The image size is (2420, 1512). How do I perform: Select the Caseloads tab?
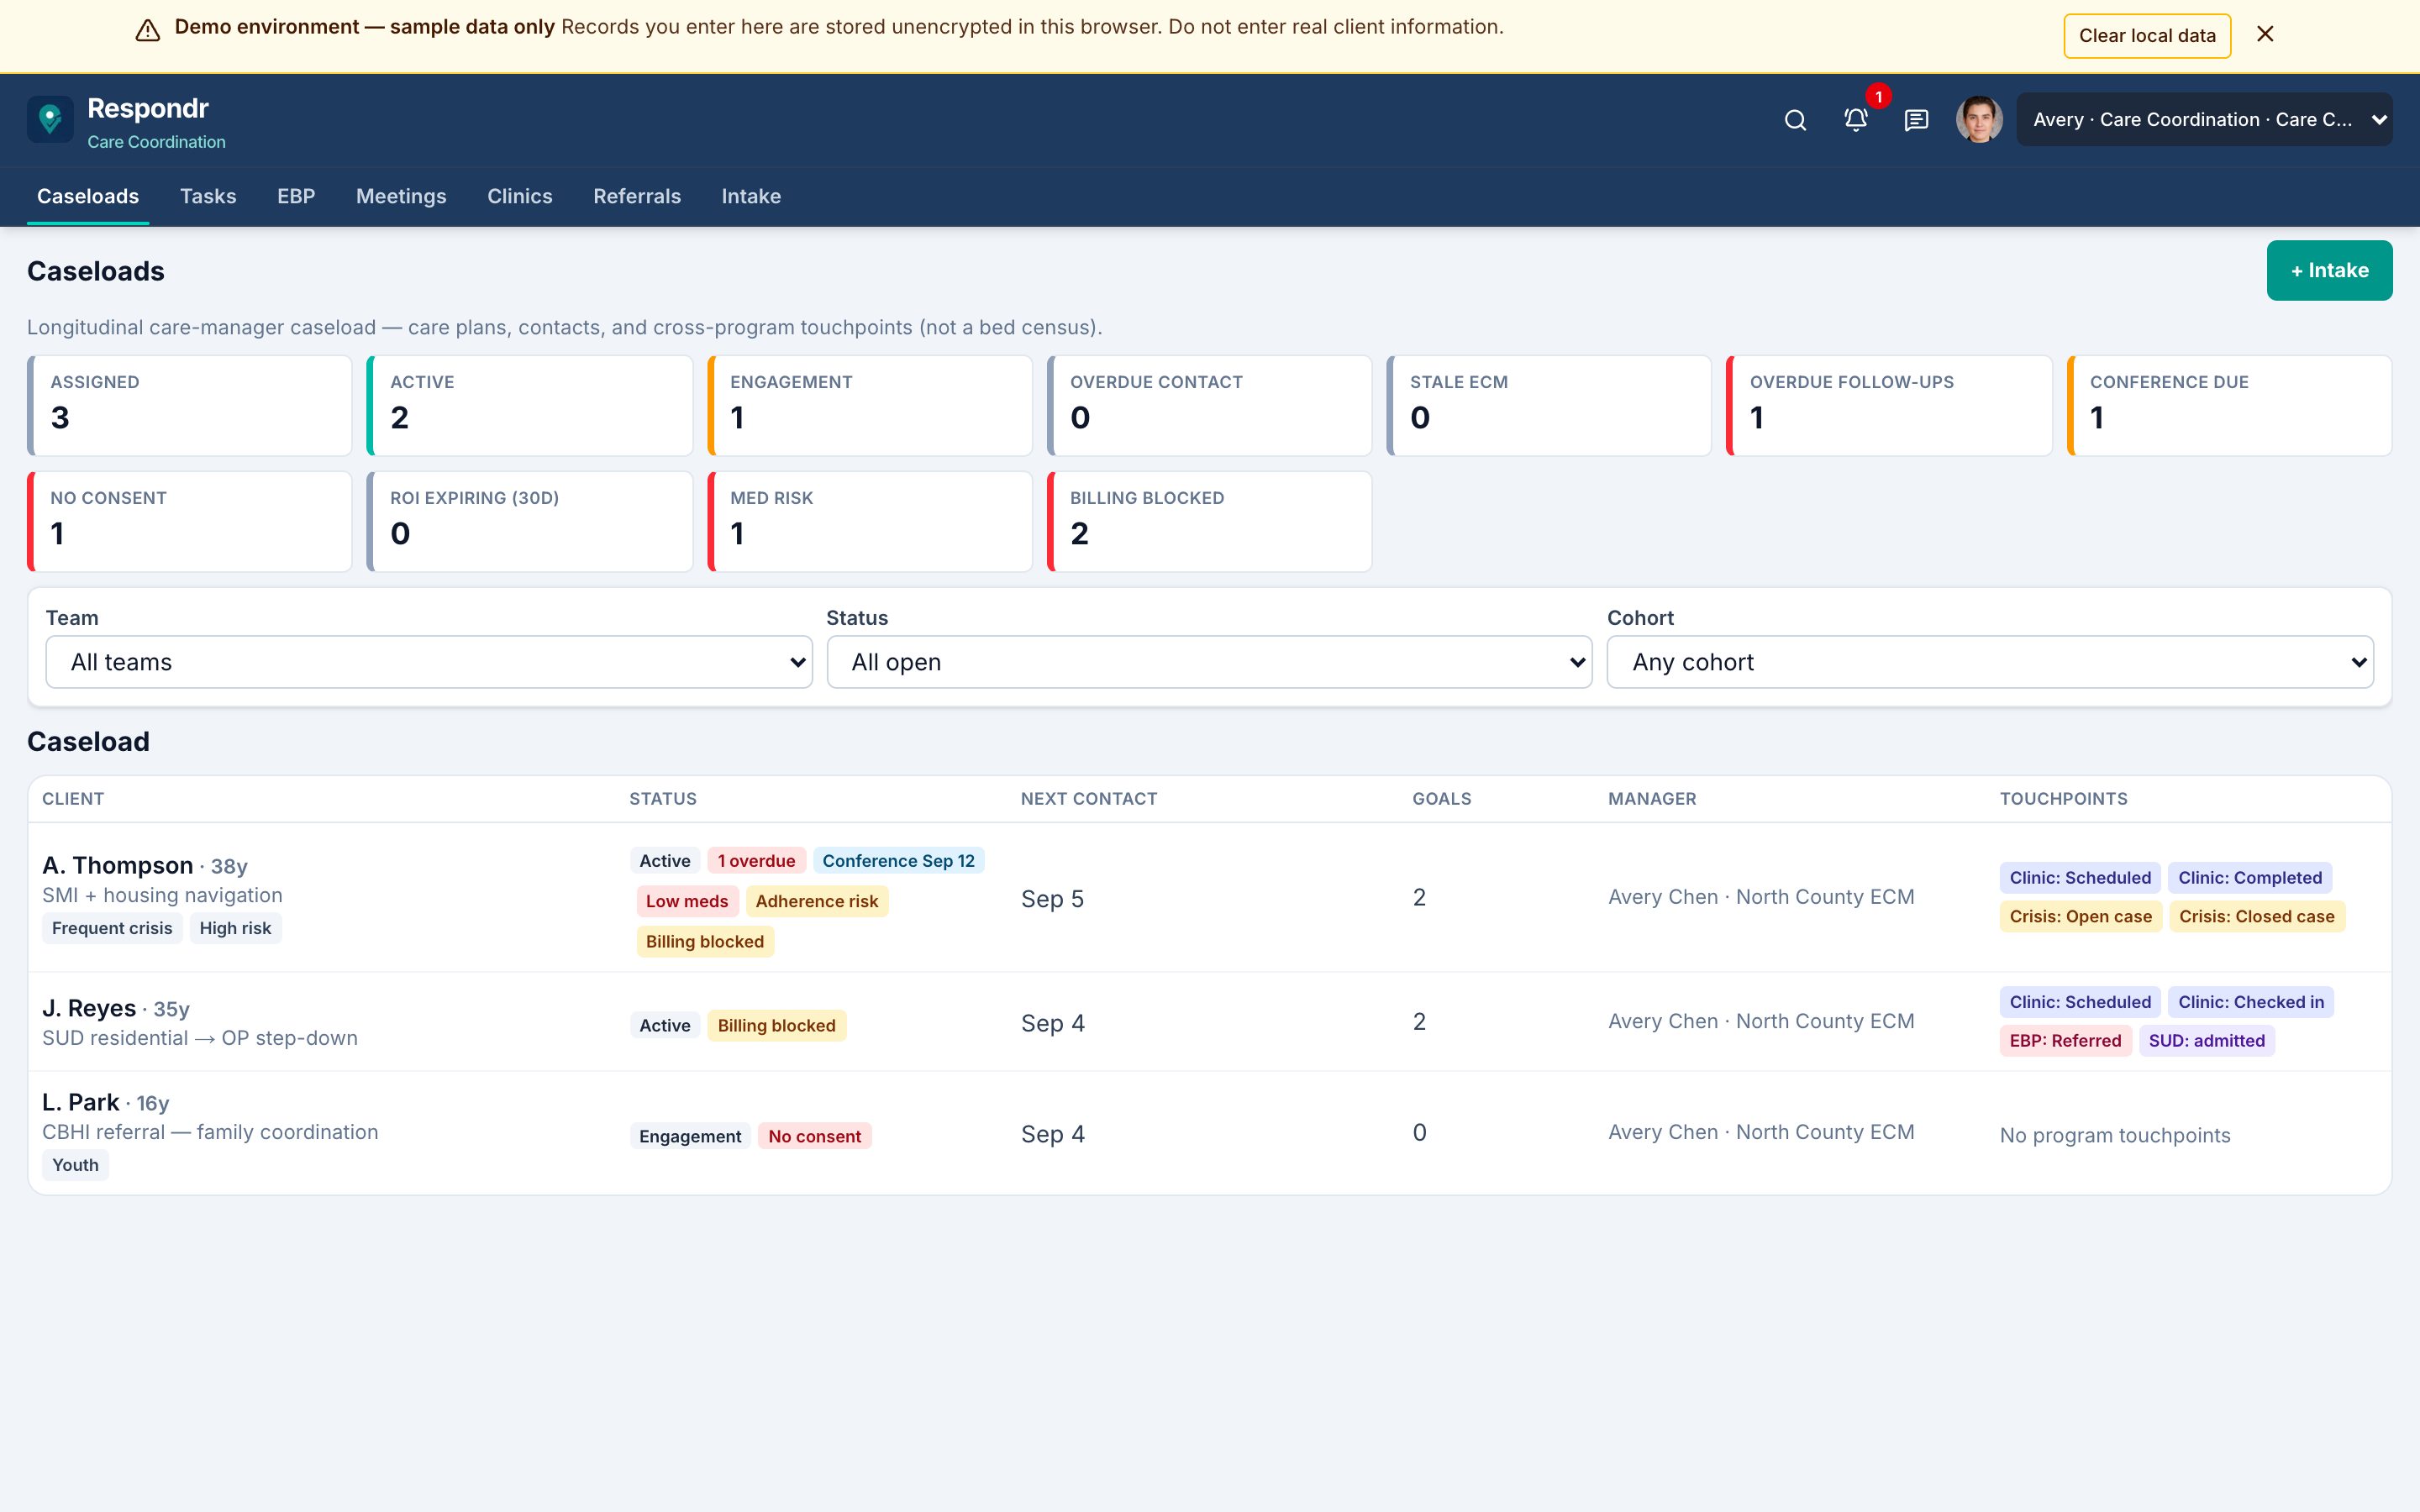(x=88, y=196)
